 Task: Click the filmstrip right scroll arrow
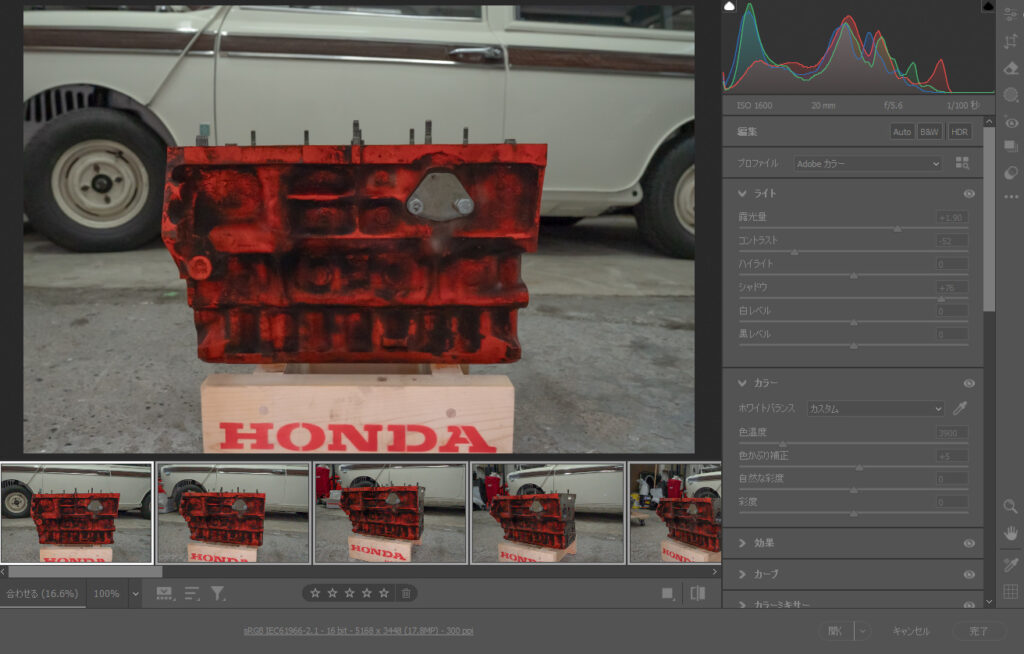714,572
